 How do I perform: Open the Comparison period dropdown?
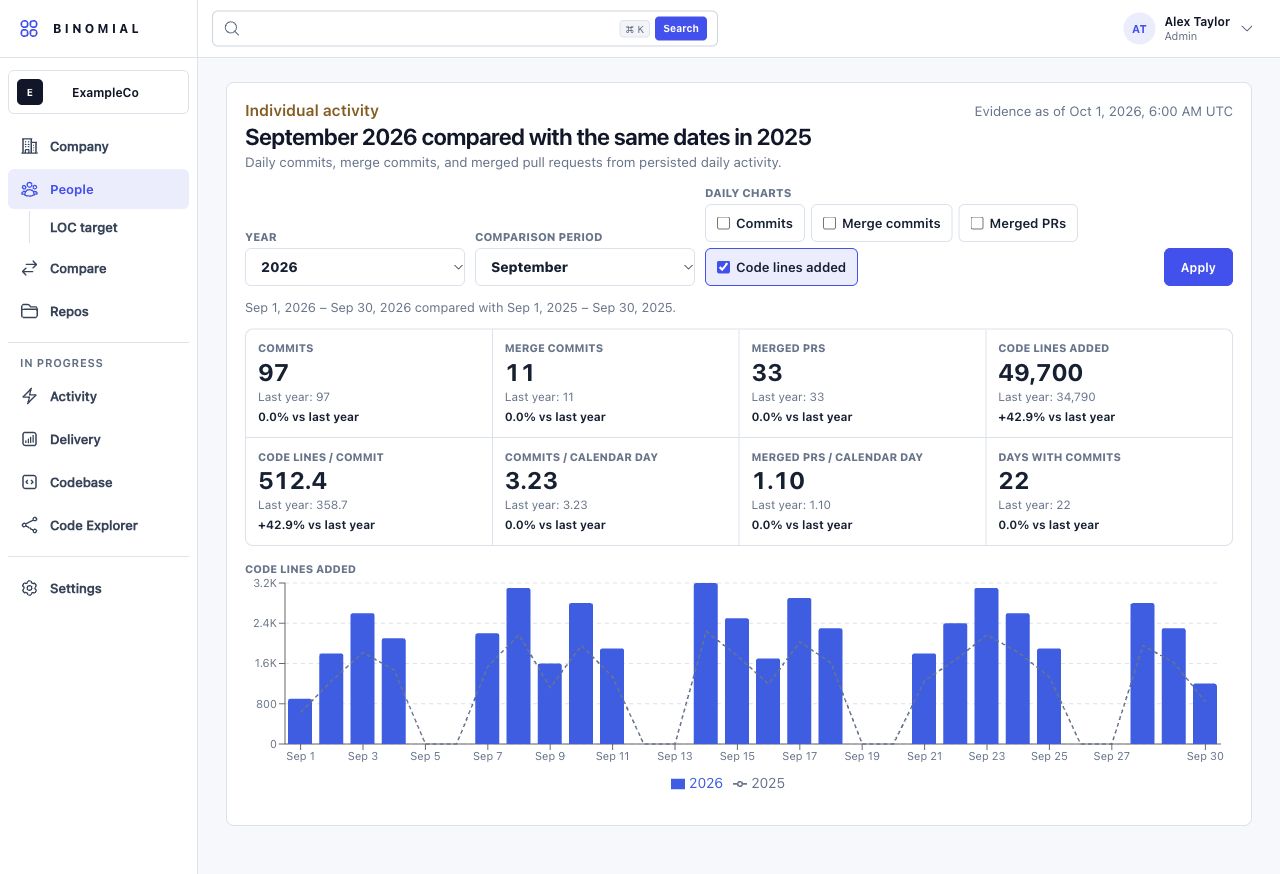pyautogui.click(x=585, y=267)
